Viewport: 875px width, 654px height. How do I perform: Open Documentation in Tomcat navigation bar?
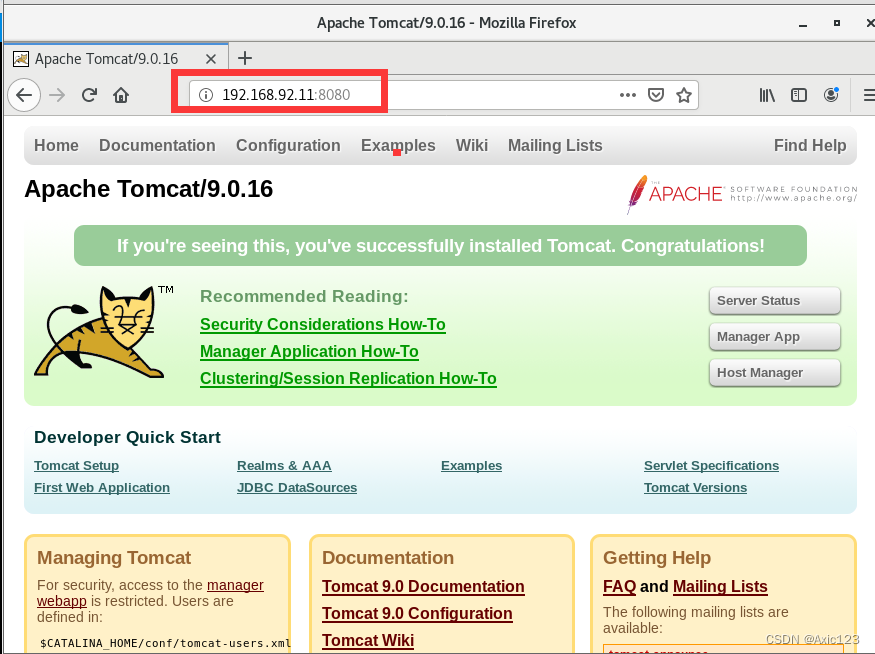click(x=157, y=145)
